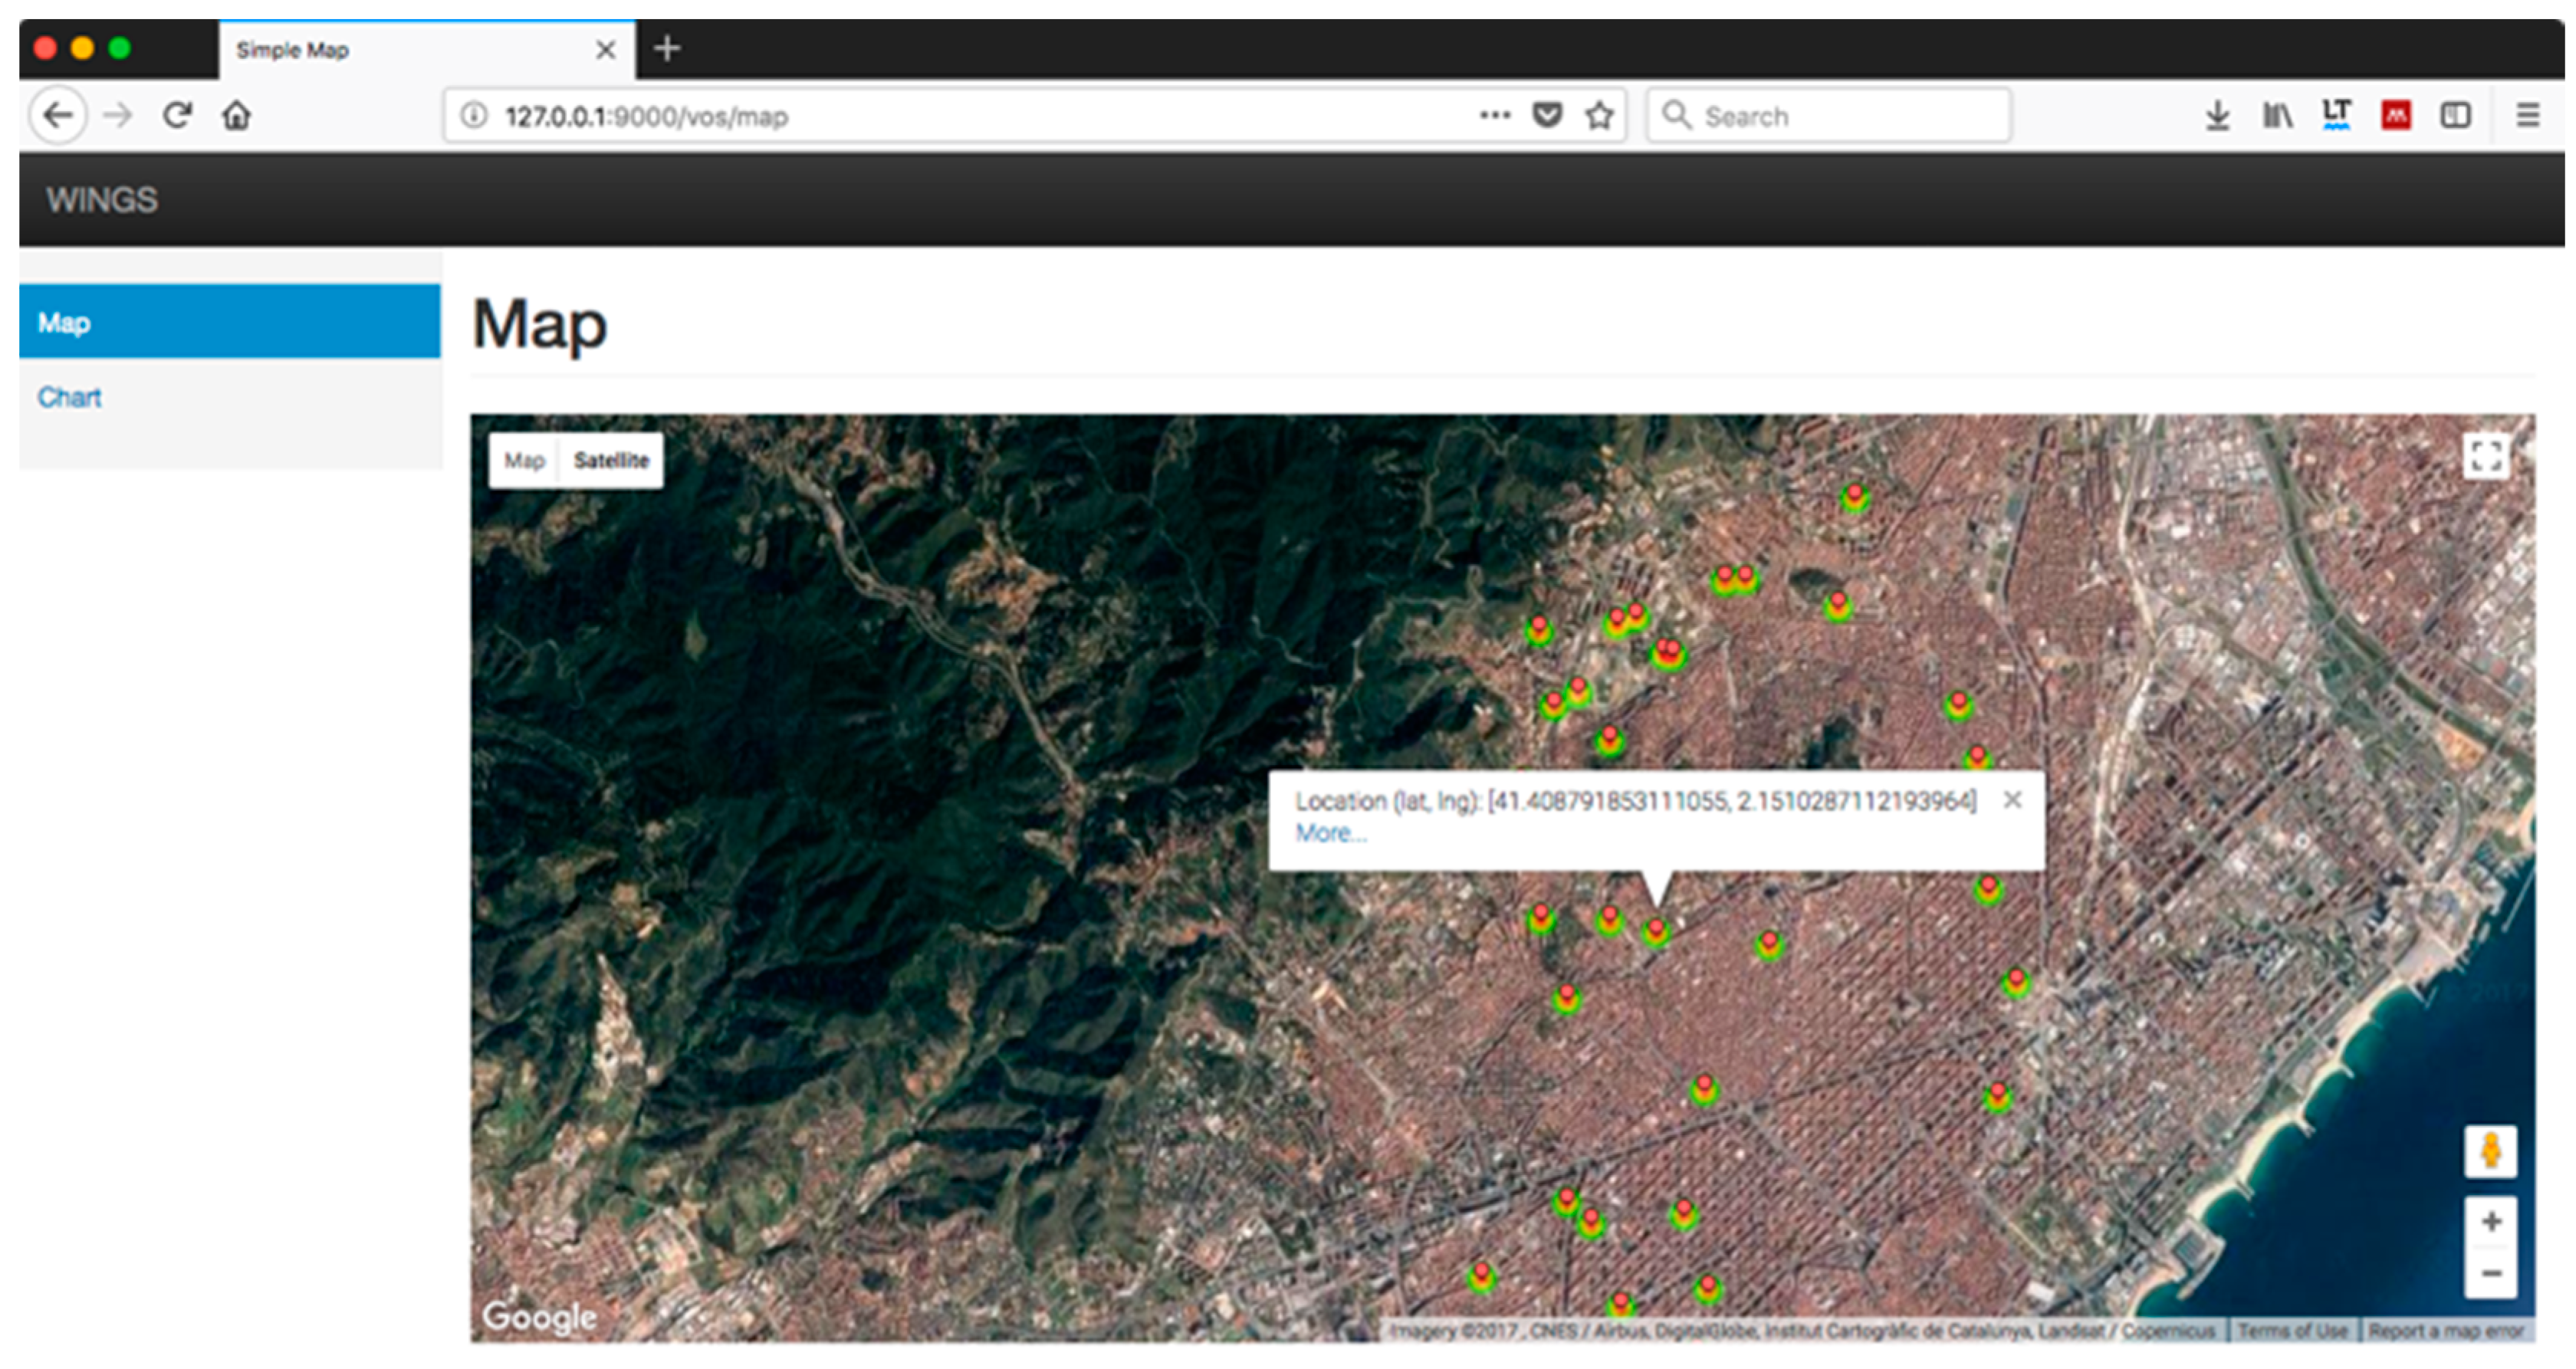Screen dimensions: 2576x1369
Task: Click the map marker under the info window
Action: pyautogui.click(x=1656, y=932)
